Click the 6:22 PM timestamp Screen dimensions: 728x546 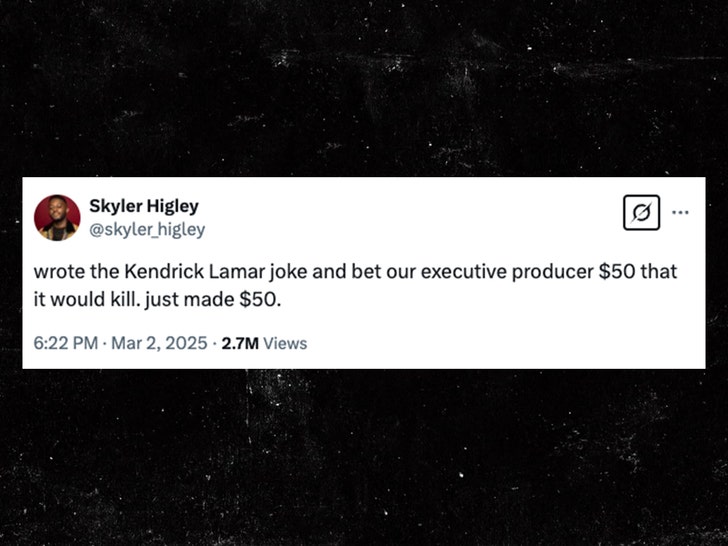point(65,343)
